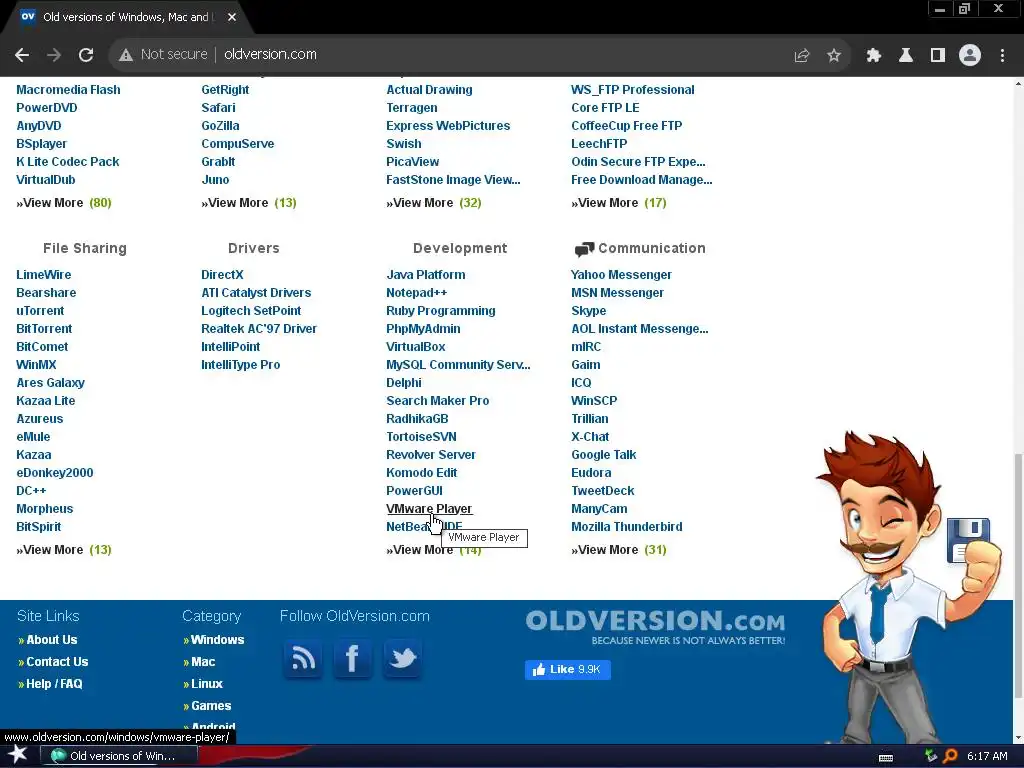The width and height of the screenshot is (1024, 768).
Task: Open the eDonkey2000 link
Action: coord(55,473)
